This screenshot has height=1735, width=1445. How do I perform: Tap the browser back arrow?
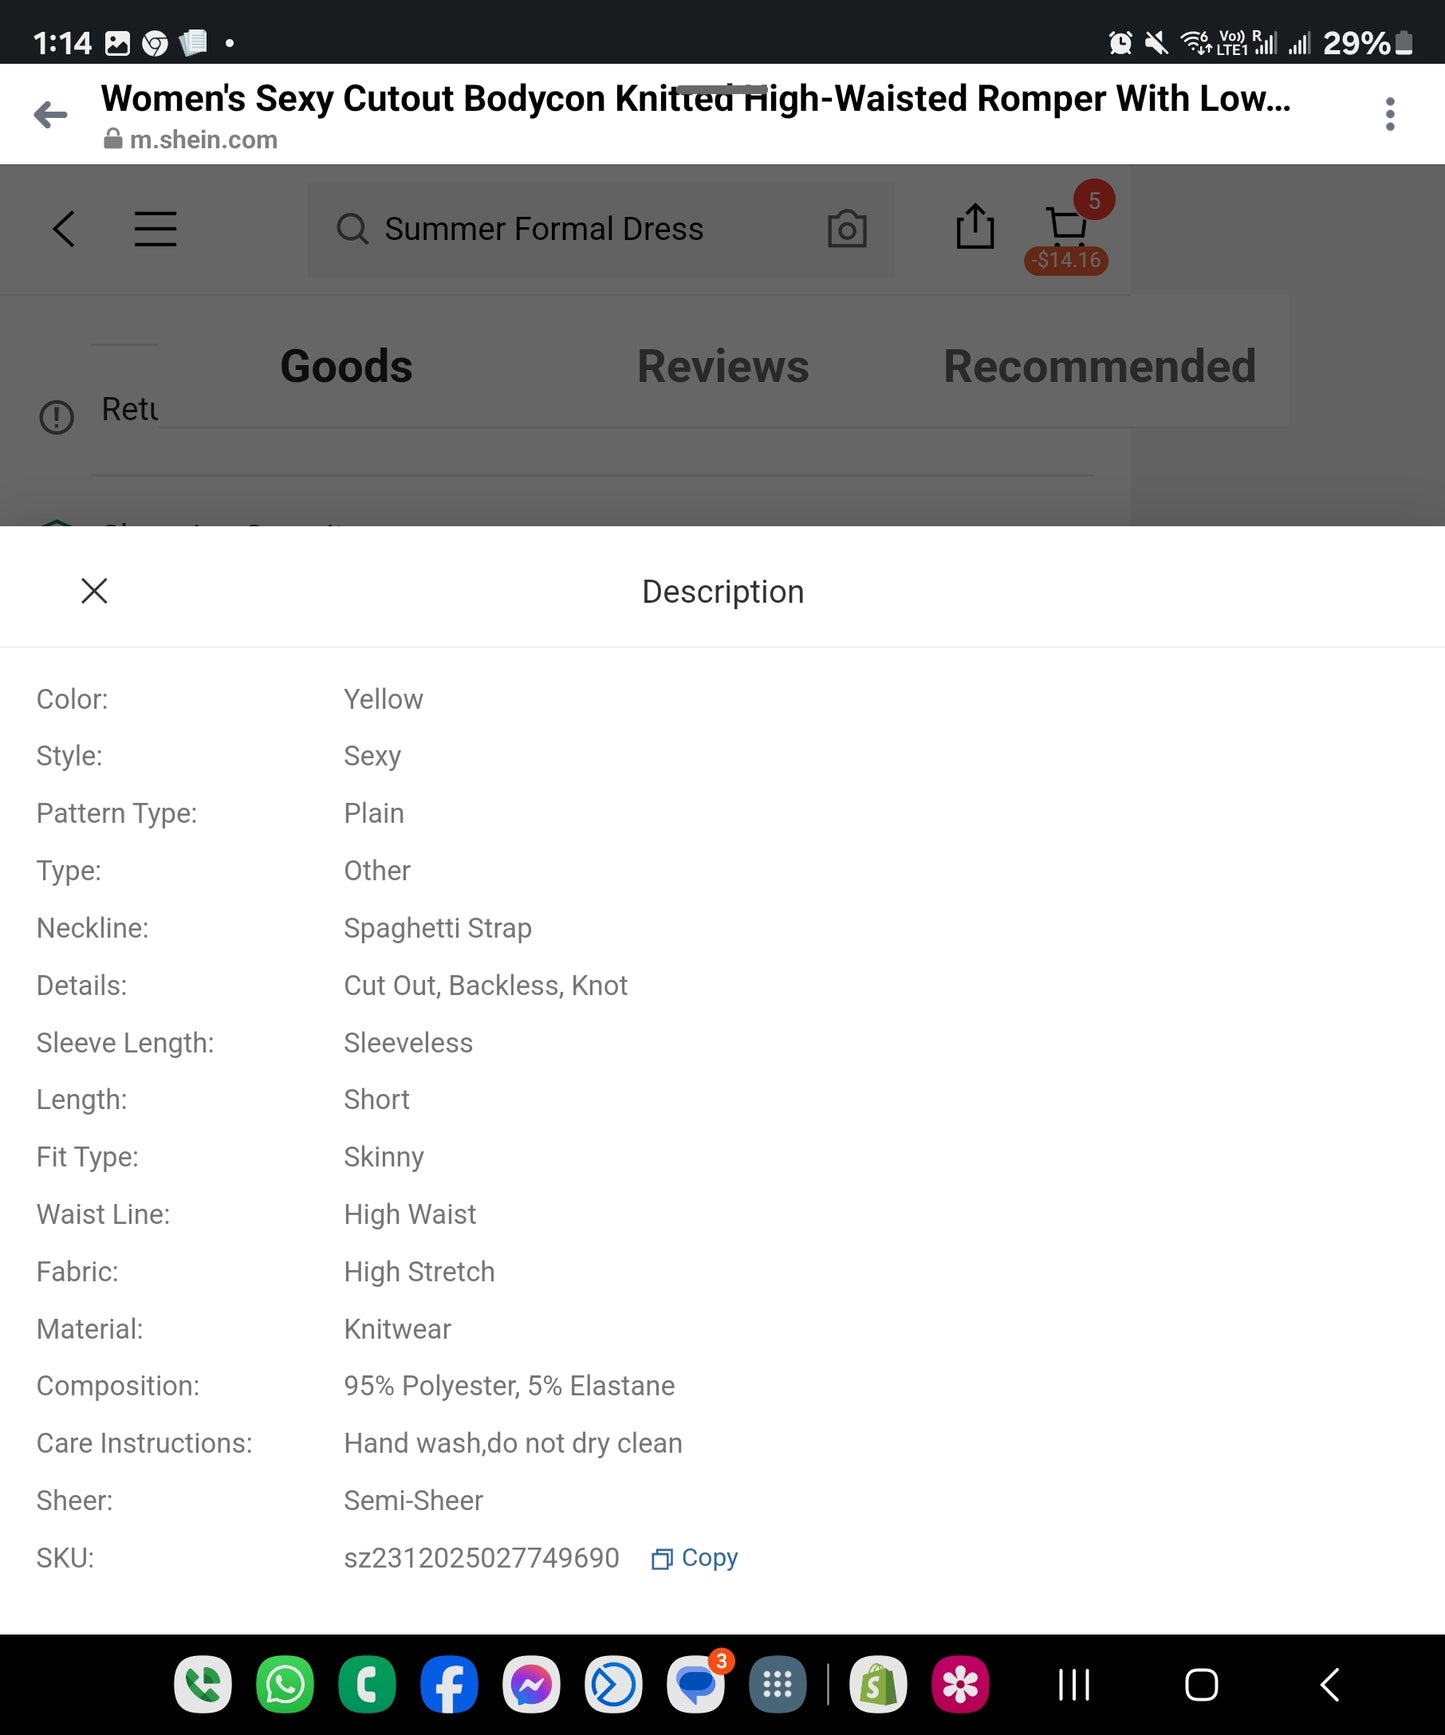coord(50,115)
